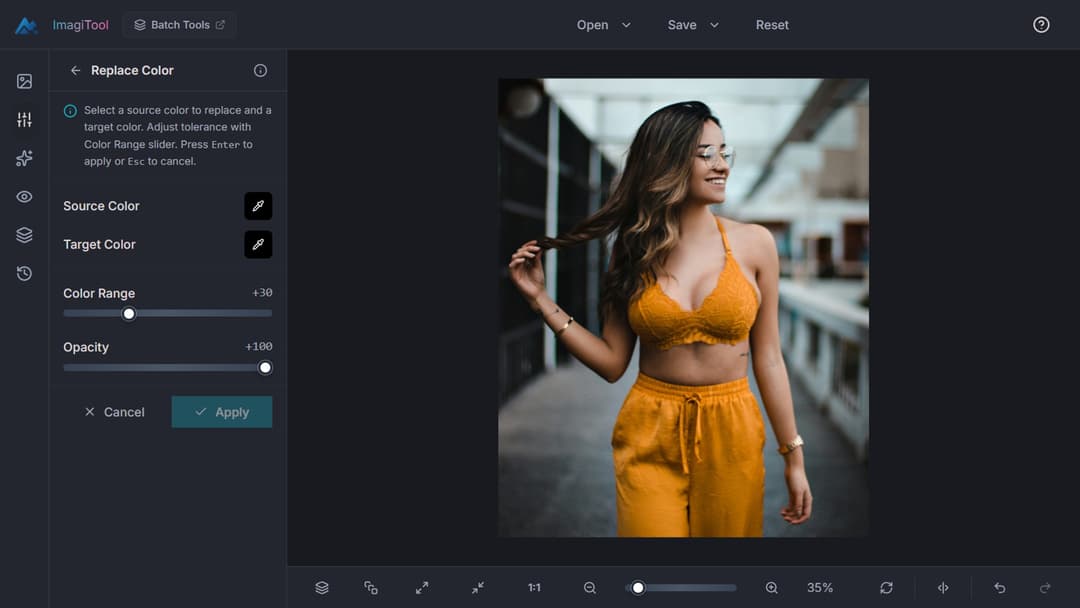Redo the last undone action
This screenshot has height=608, width=1080.
click(x=1045, y=587)
